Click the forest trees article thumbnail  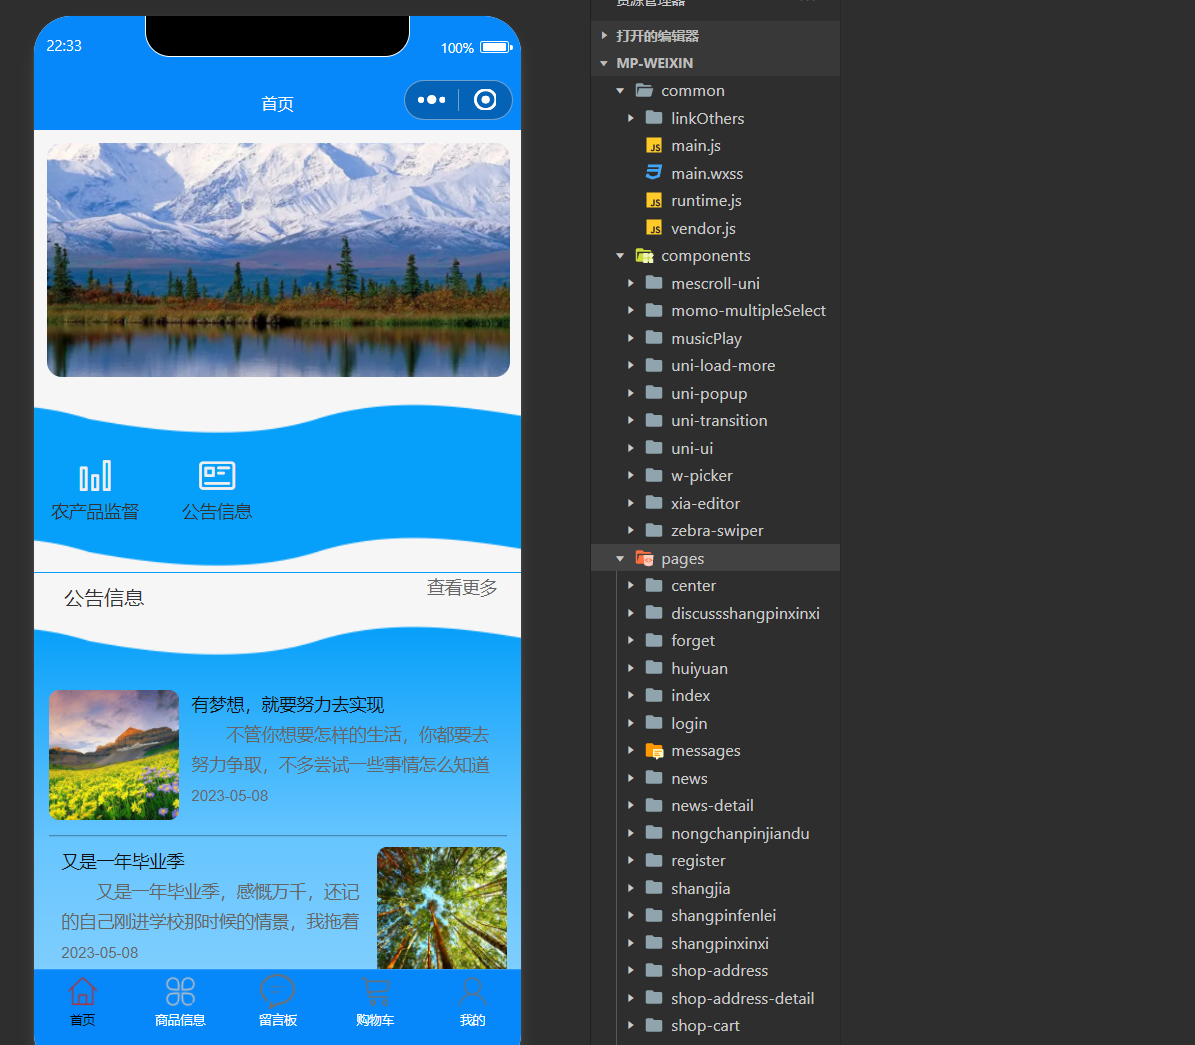(x=441, y=908)
